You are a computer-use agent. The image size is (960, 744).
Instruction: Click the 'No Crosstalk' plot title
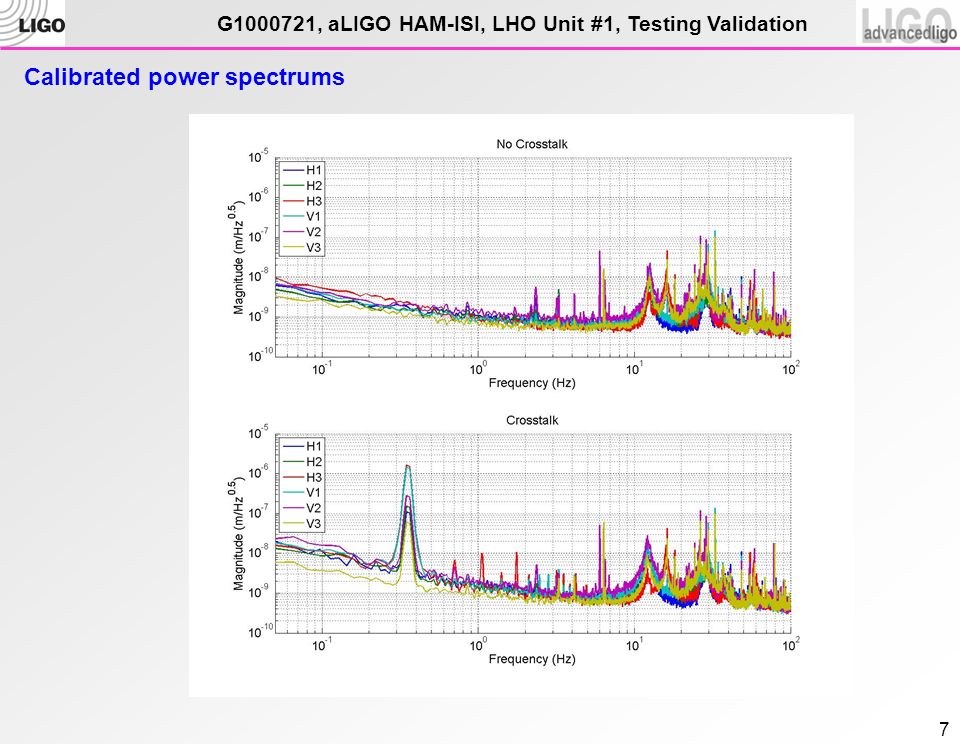pos(531,144)
